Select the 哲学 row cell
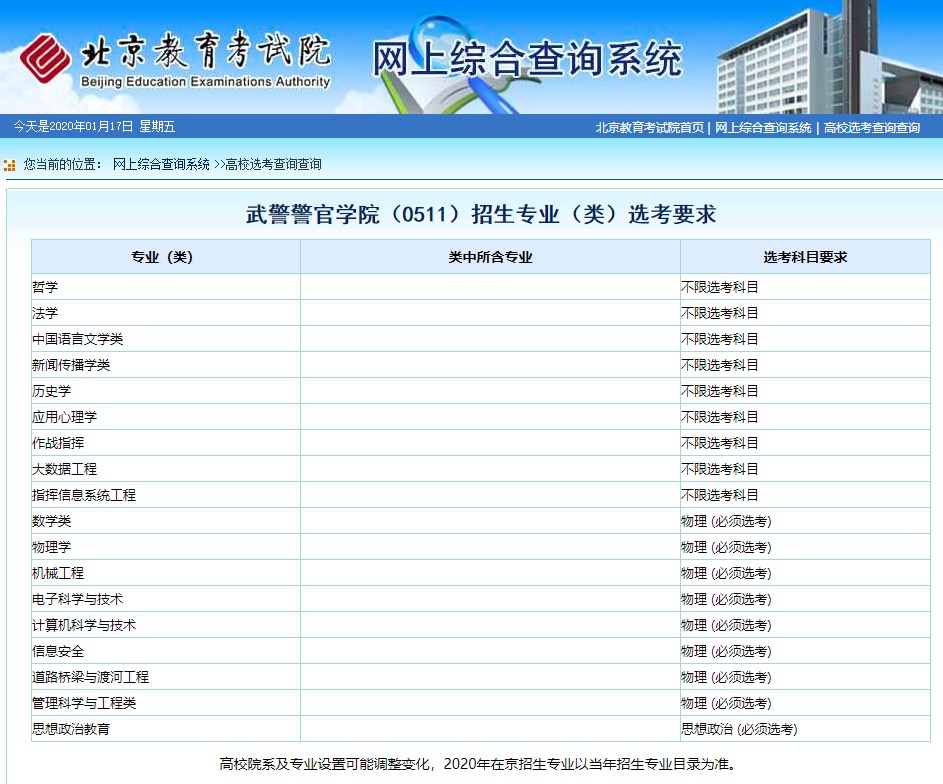This screenshot has width=943, height=784. pyautogui.click(x=165, y=287)
